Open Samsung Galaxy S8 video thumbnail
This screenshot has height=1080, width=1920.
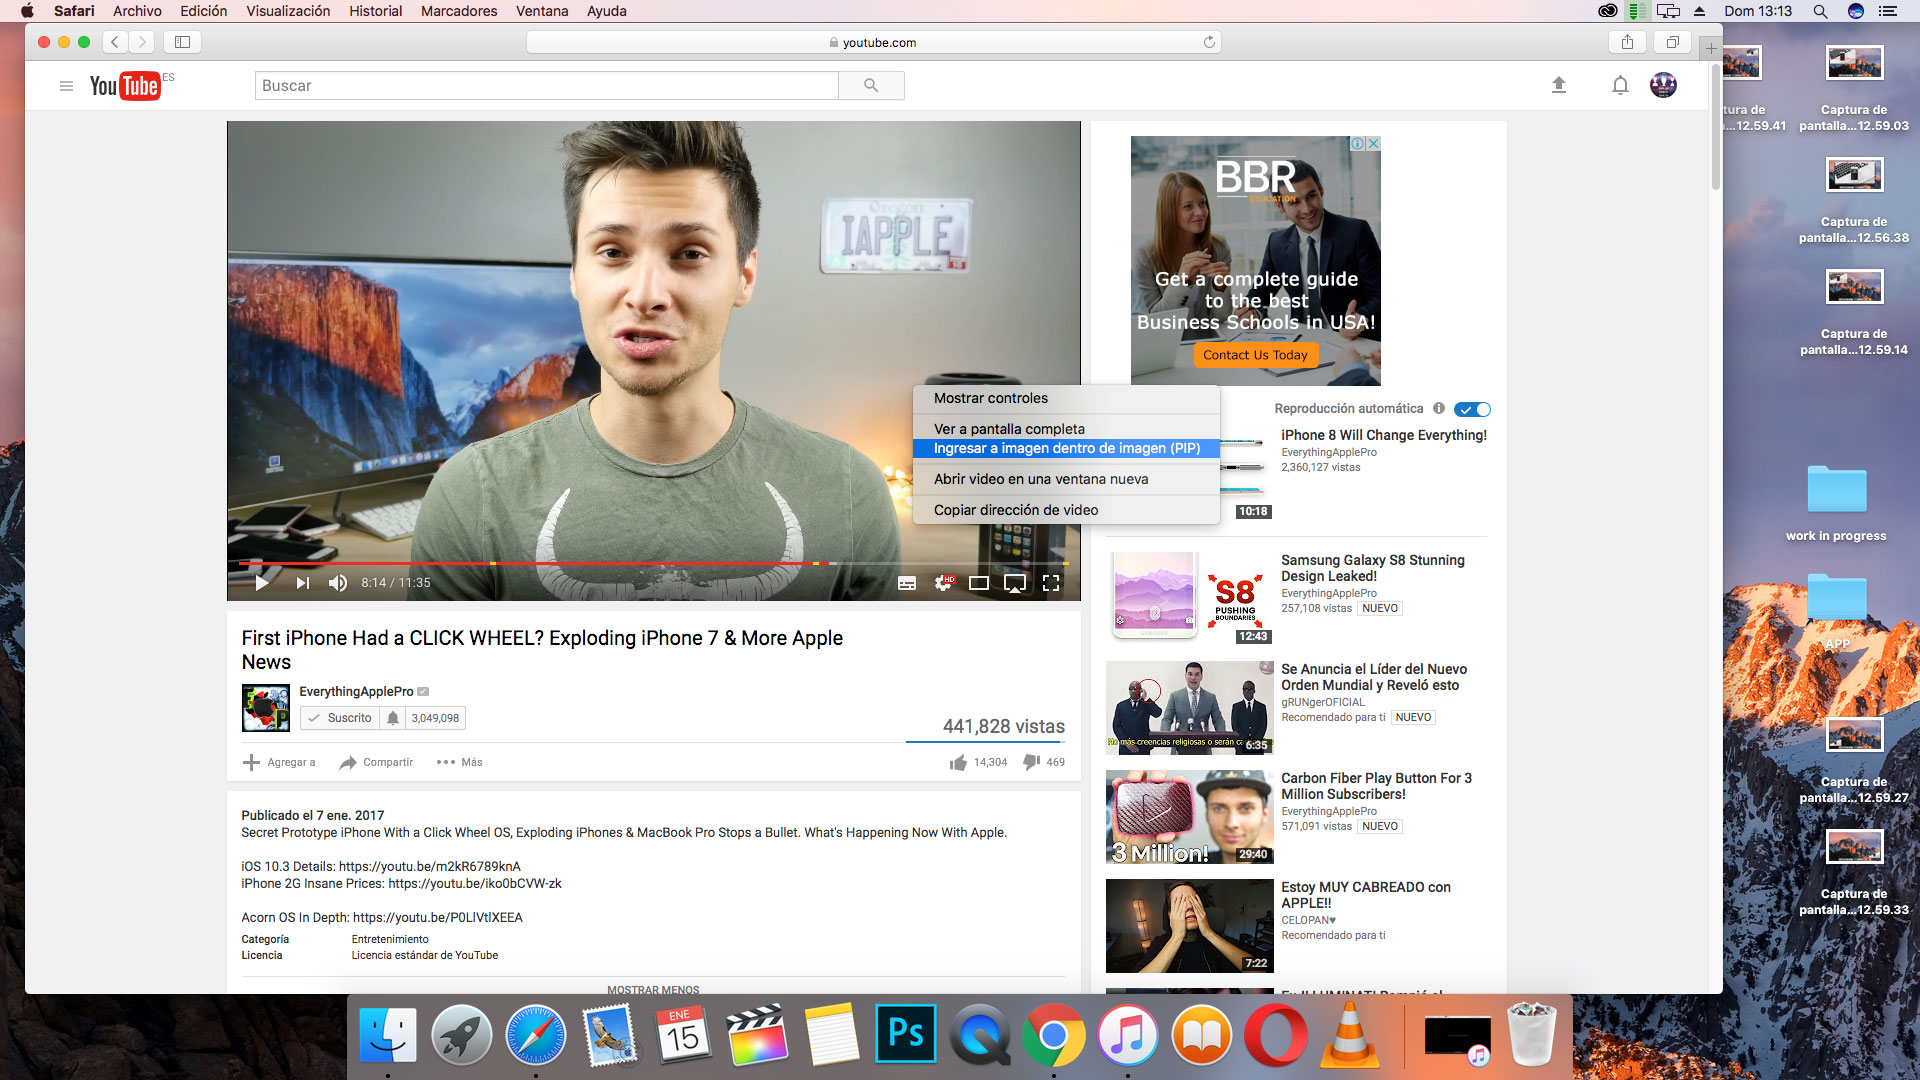click(x=1189, y=597)
